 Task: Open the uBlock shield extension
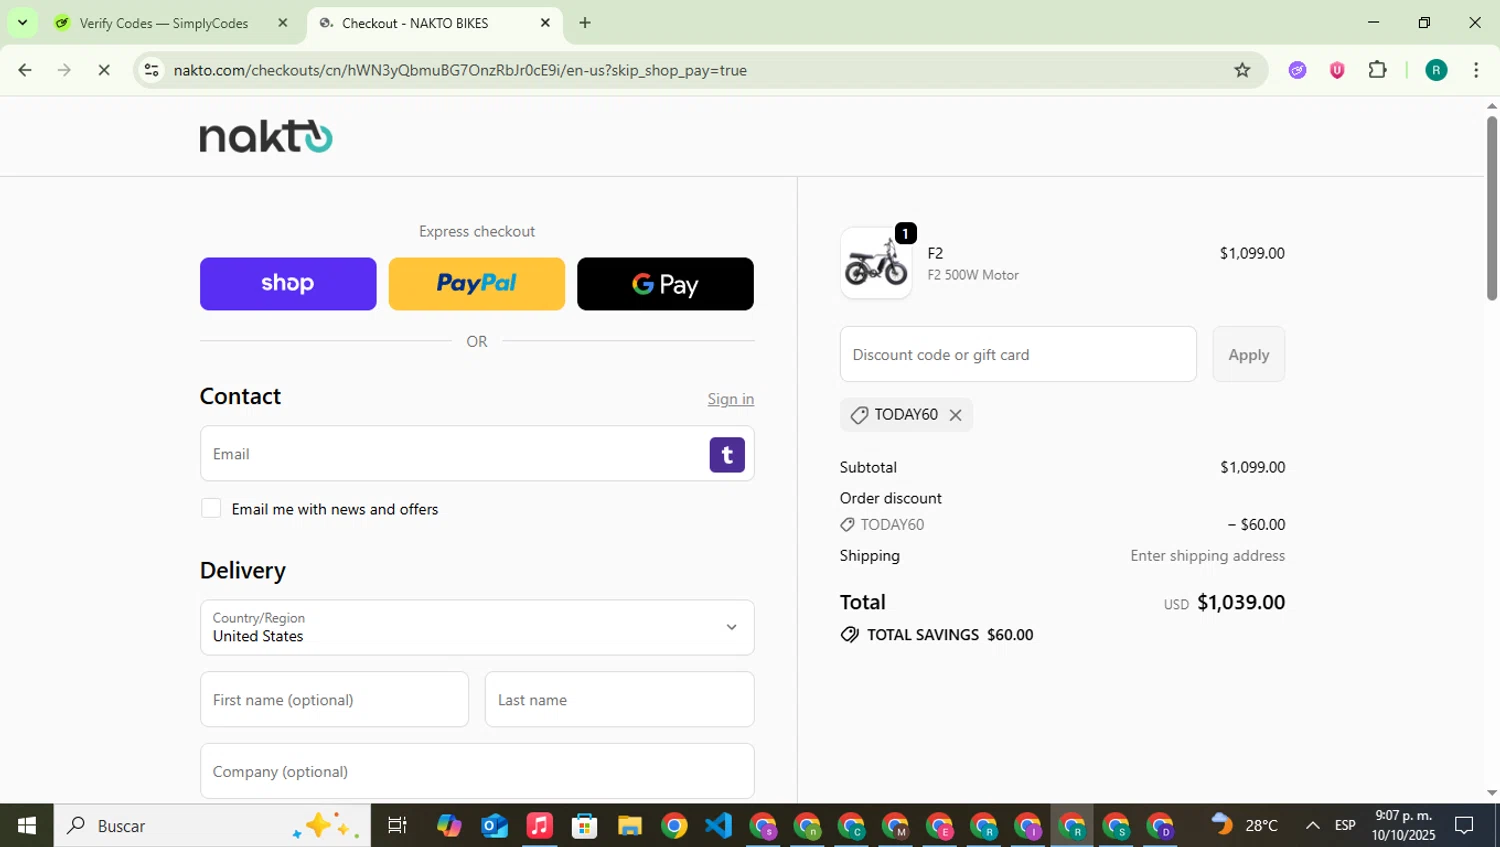[1337, 70]
